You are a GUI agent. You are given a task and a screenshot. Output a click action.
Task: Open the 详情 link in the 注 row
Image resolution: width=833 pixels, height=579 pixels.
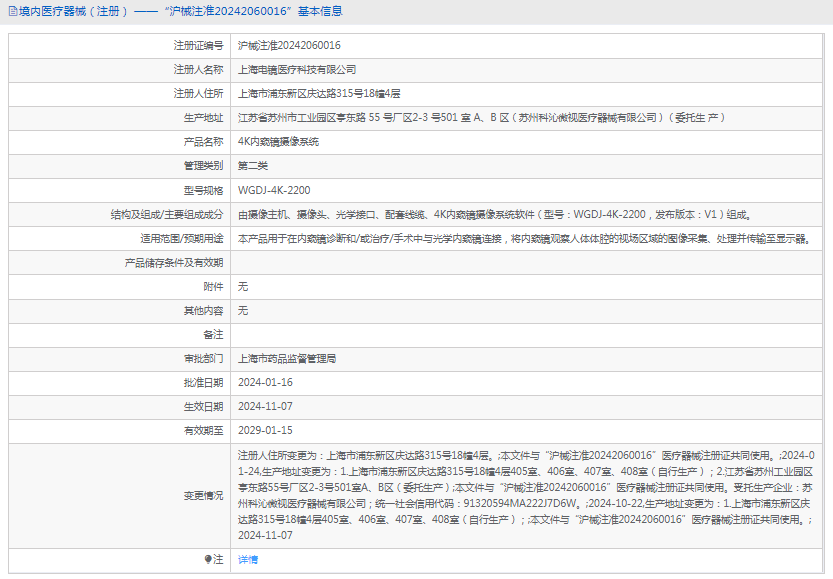coord(248,559)
